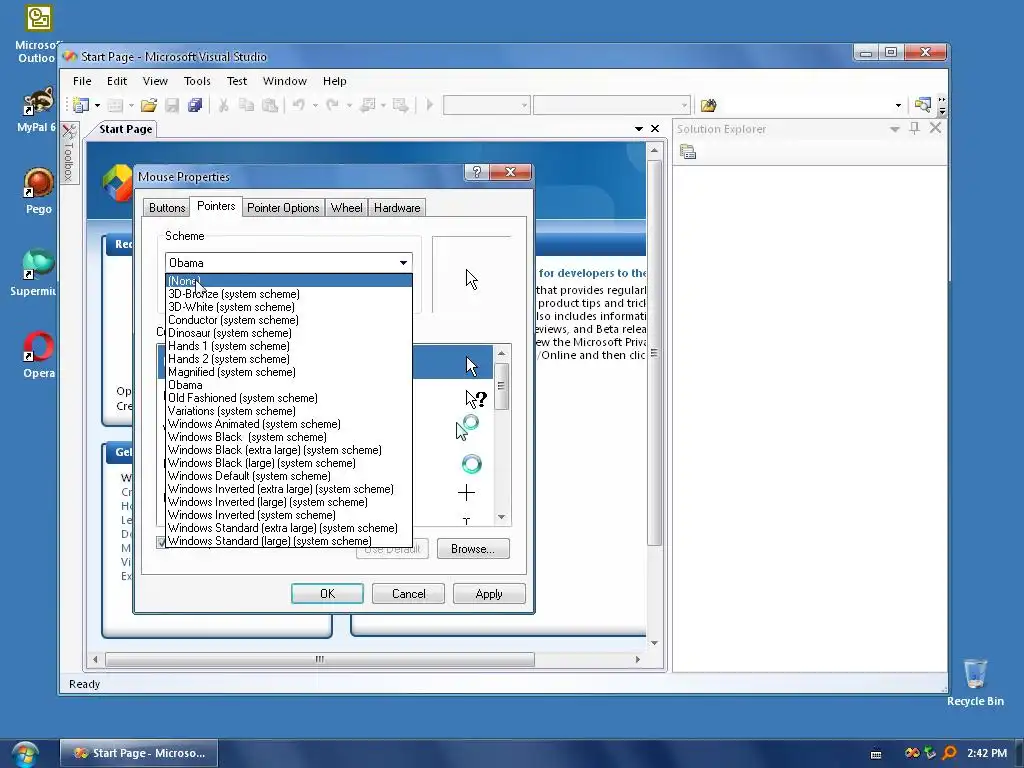Open the File menu

point(82,81)
